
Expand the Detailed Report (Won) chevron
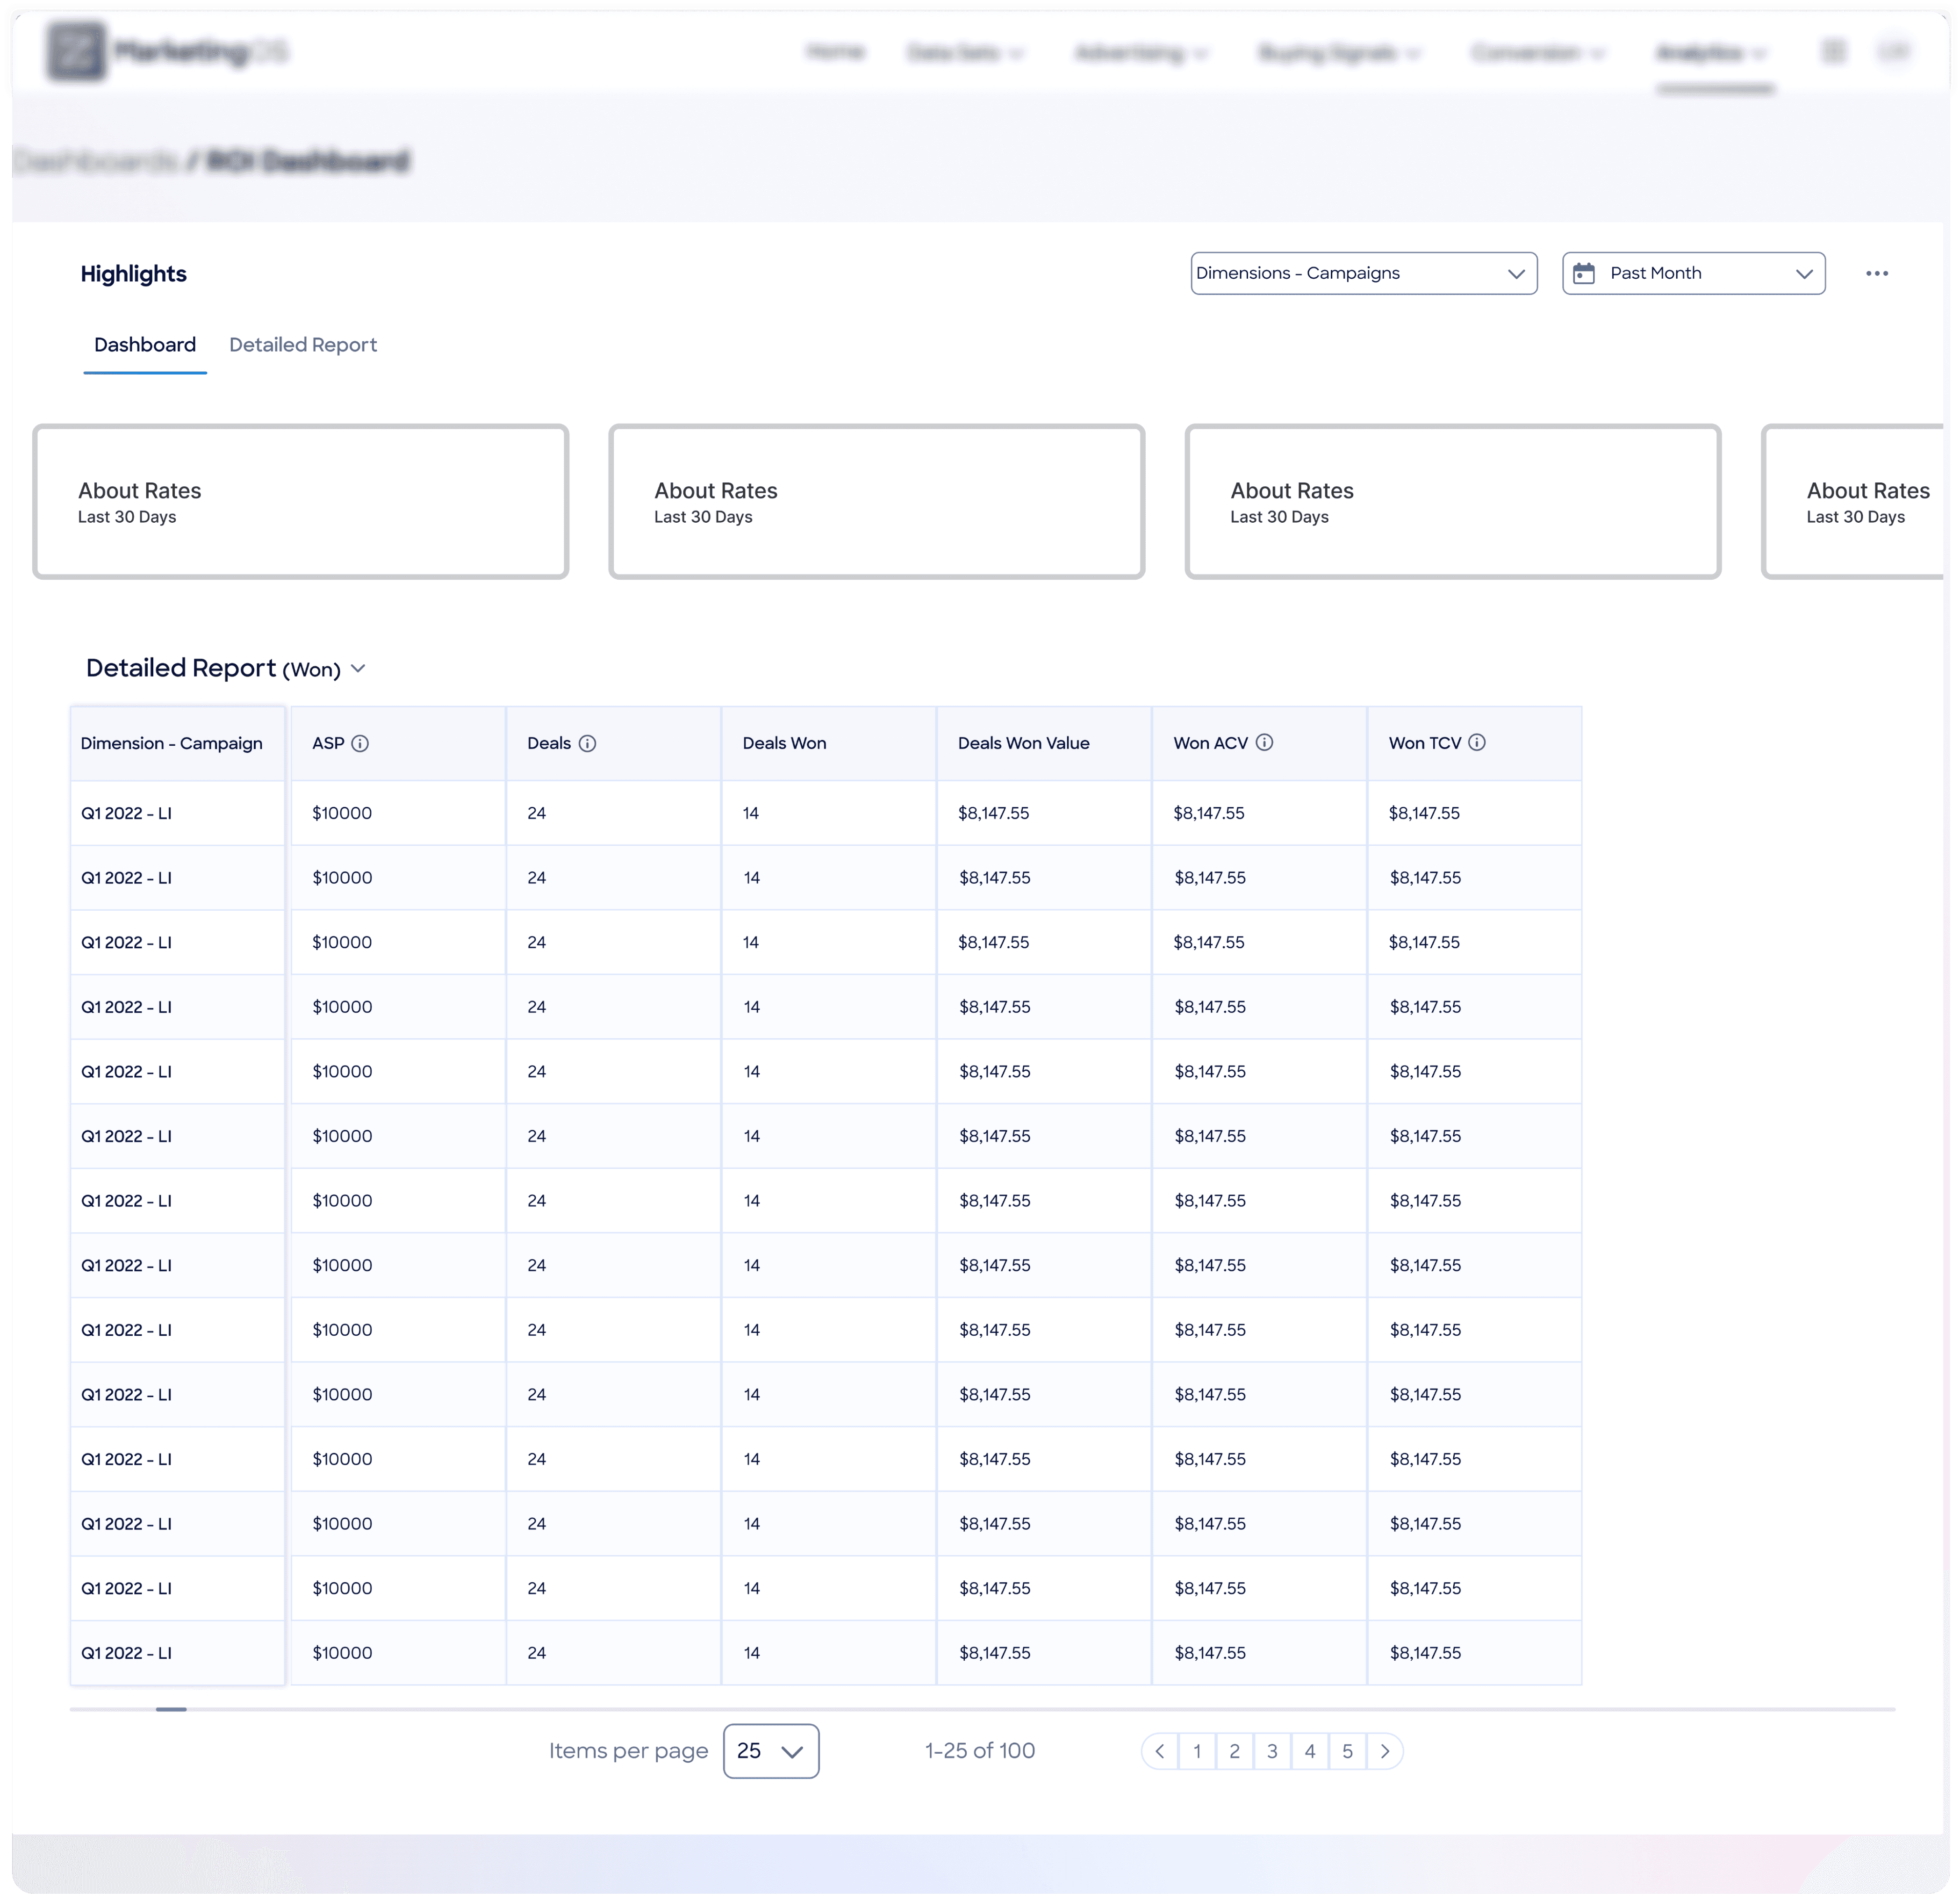click(358, 668)
